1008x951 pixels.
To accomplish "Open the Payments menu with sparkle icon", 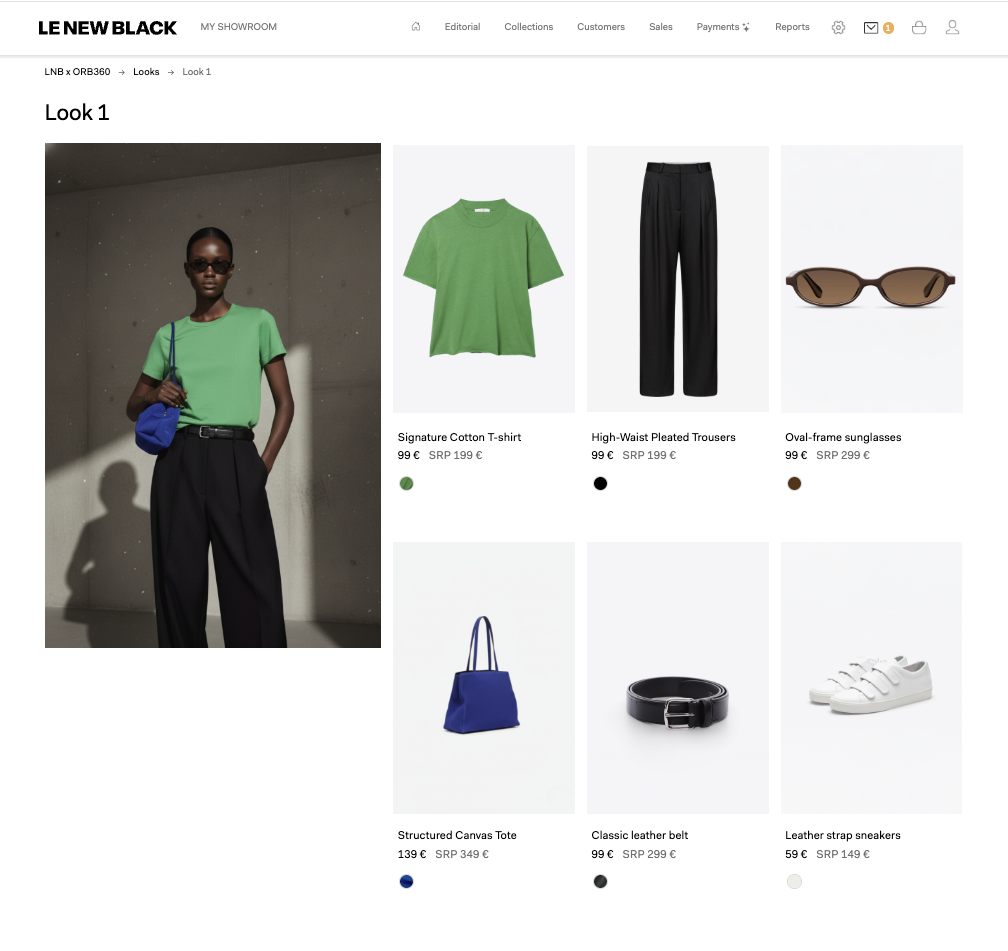I will 723,27.
